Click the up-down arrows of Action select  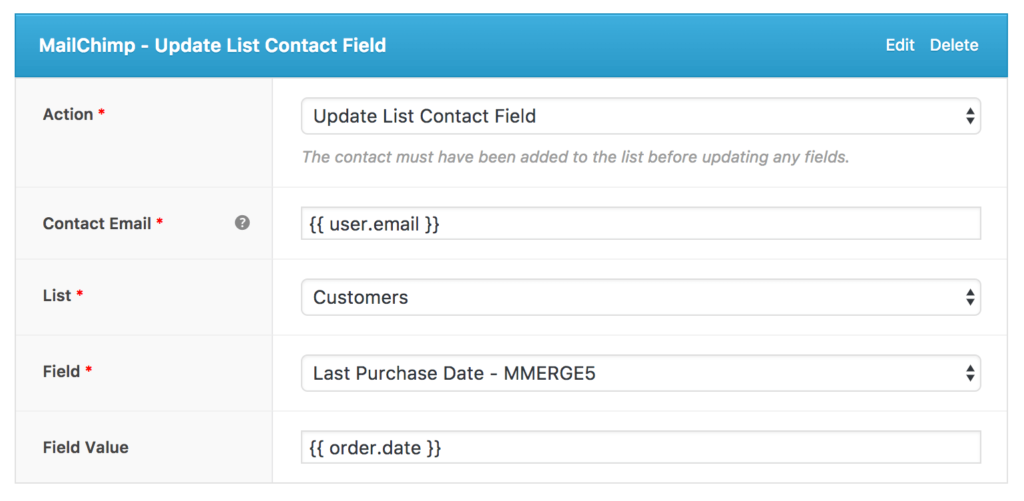(x=969, y=116)
